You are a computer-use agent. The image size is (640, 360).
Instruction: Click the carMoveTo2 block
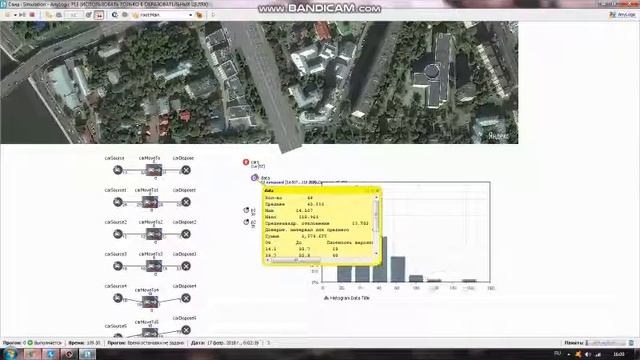tap(154, 234)
